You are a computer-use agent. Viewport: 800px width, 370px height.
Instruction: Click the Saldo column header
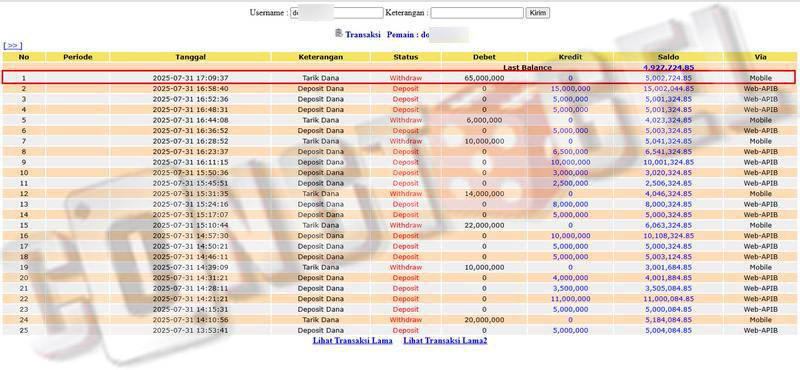pos(668,57)
